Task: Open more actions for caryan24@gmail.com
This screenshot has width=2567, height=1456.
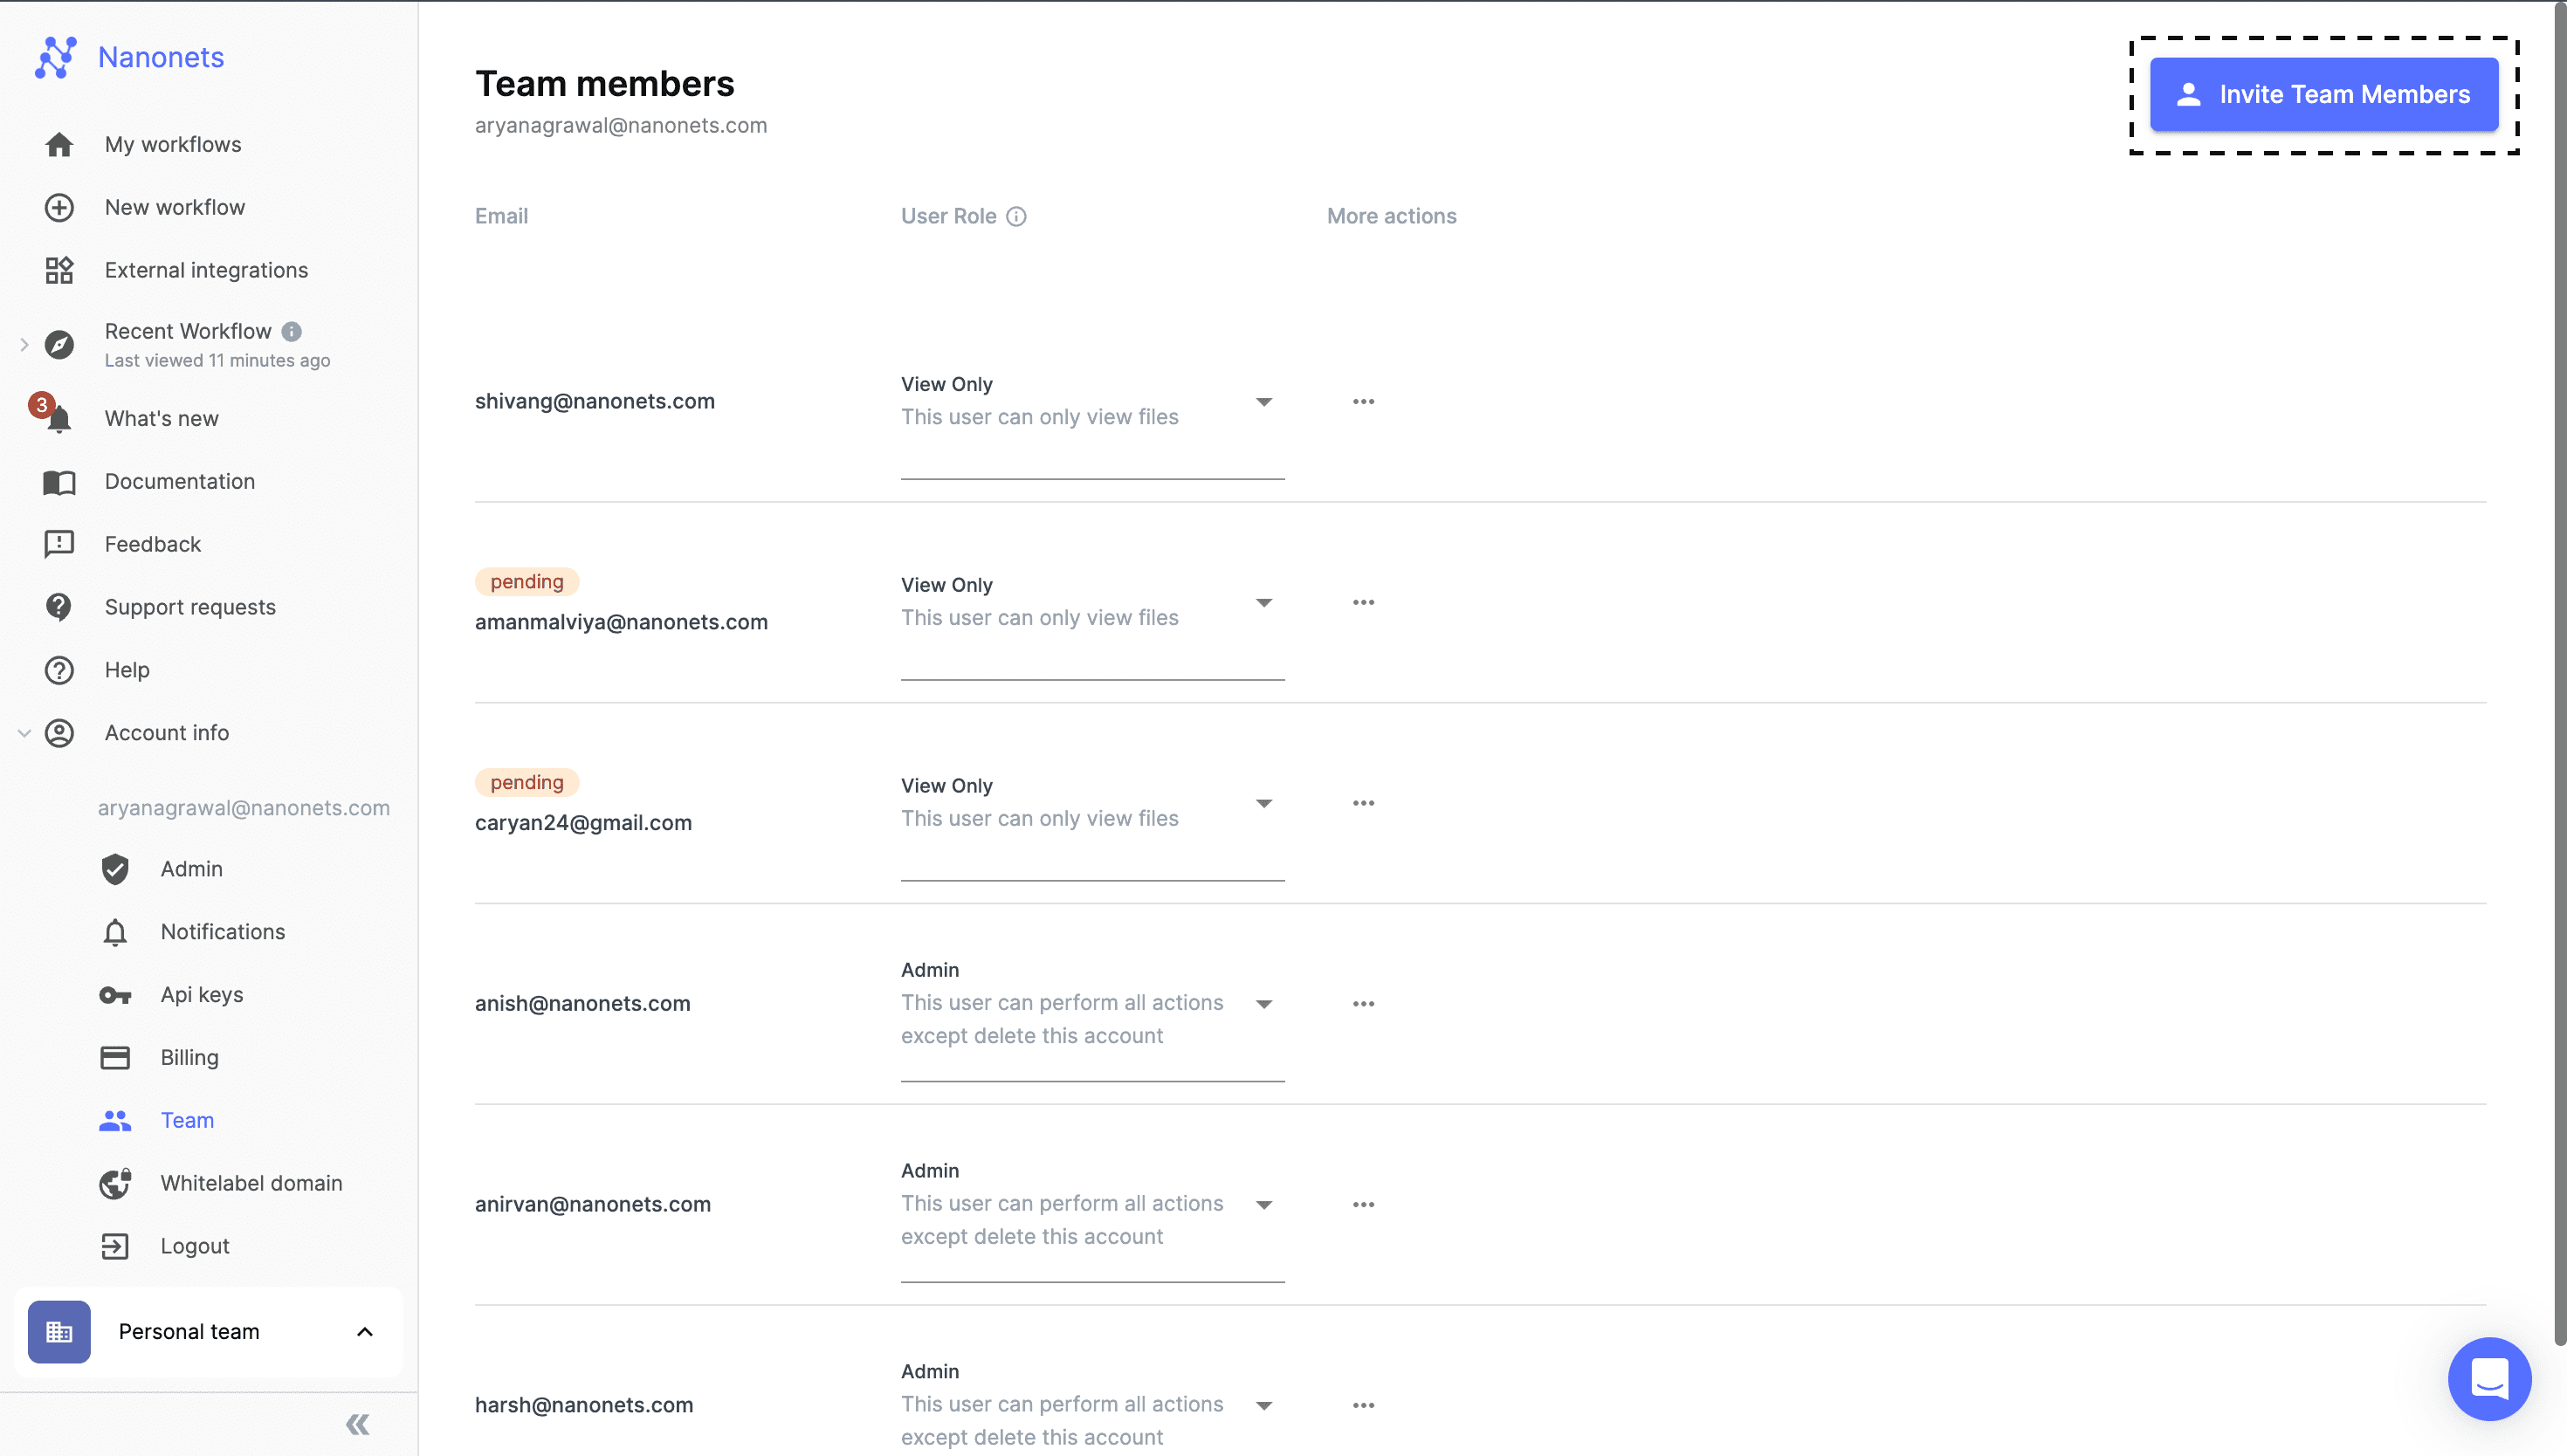Action: click(x=1363, y=803)
